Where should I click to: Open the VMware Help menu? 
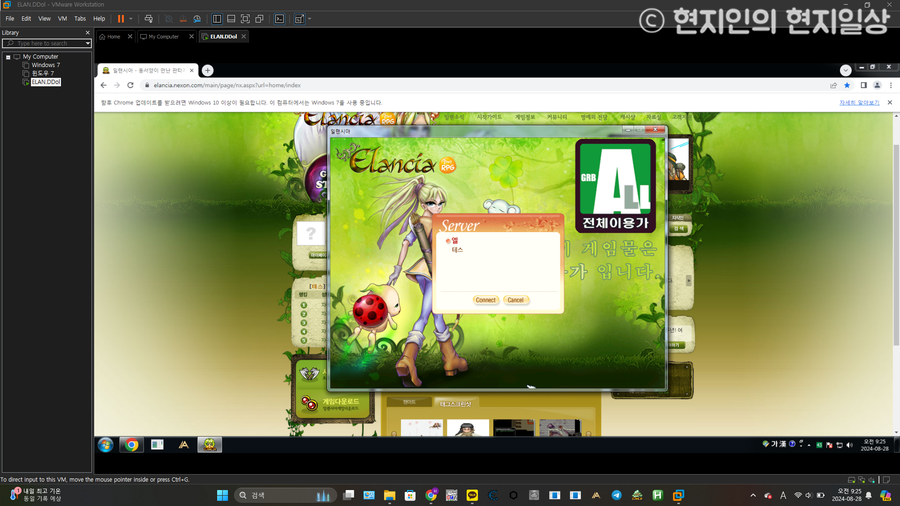coord(99,19)
